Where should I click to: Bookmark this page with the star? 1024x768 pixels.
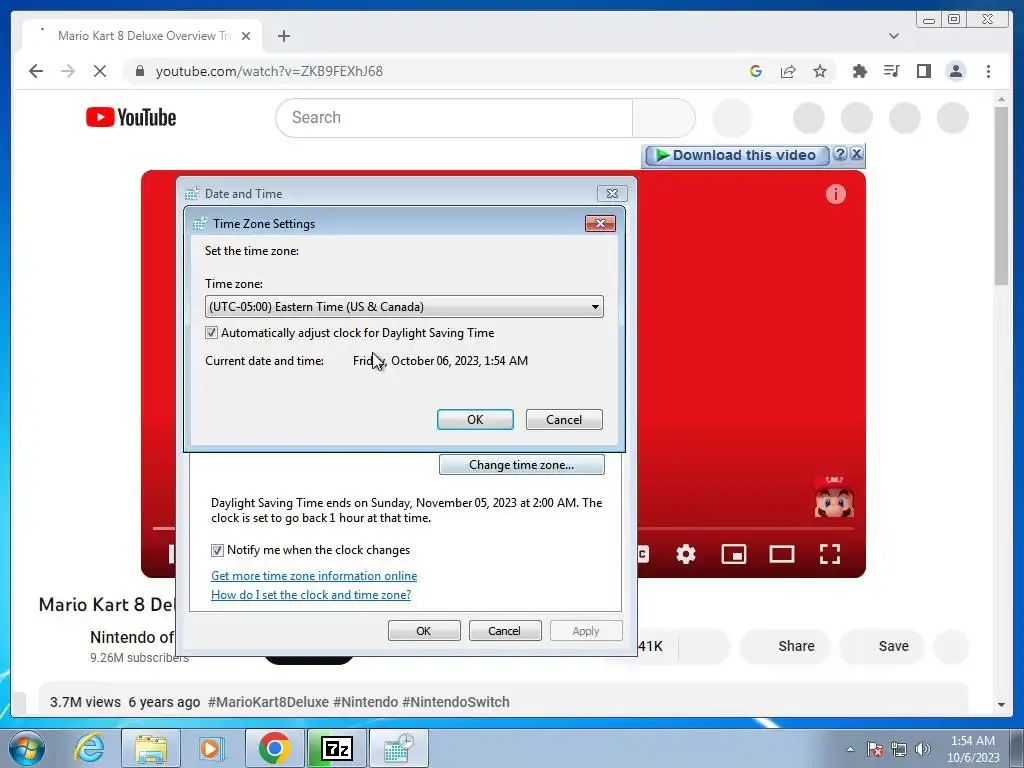[x=820, y=71]
